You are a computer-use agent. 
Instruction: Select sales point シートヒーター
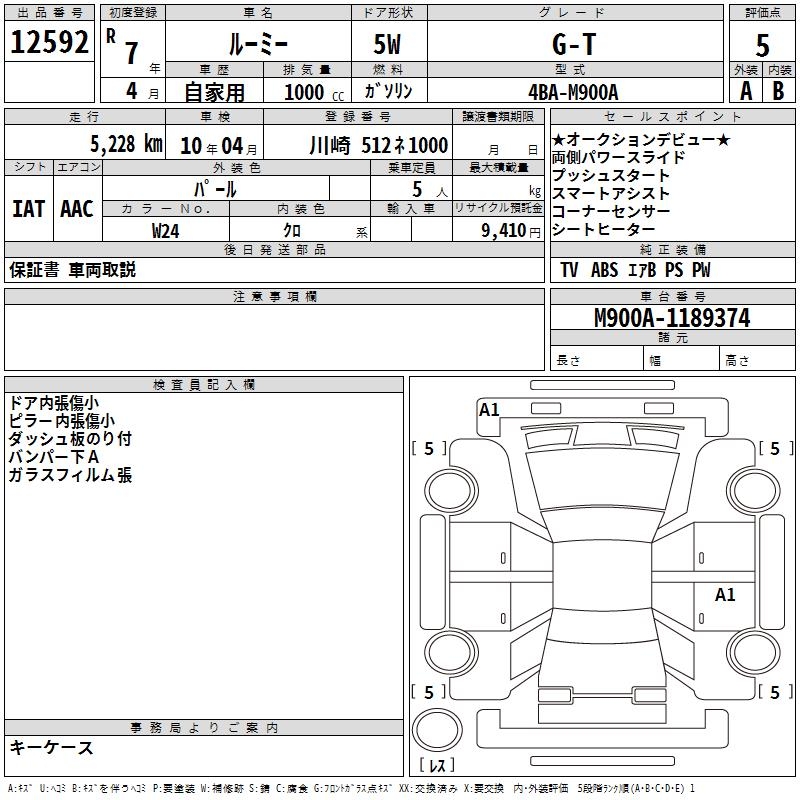point(603,229)
